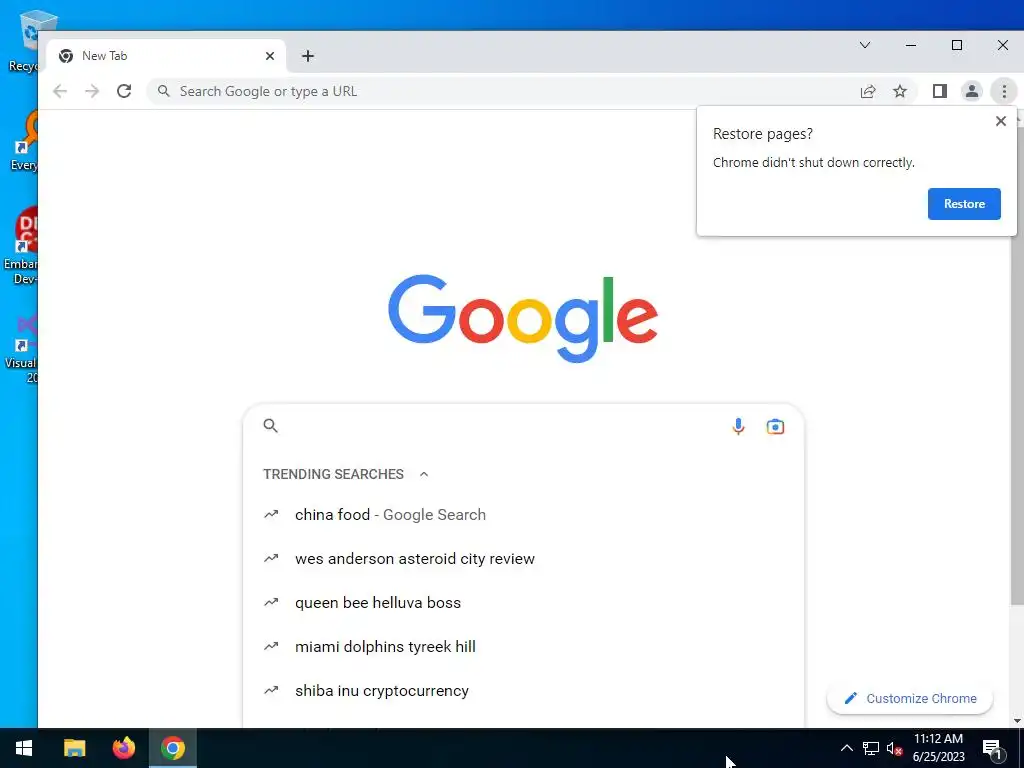Image resolution: width=1024 pixels, height=768 pixels.
Task: Click the Customize Chrome button
Action: 910,698
